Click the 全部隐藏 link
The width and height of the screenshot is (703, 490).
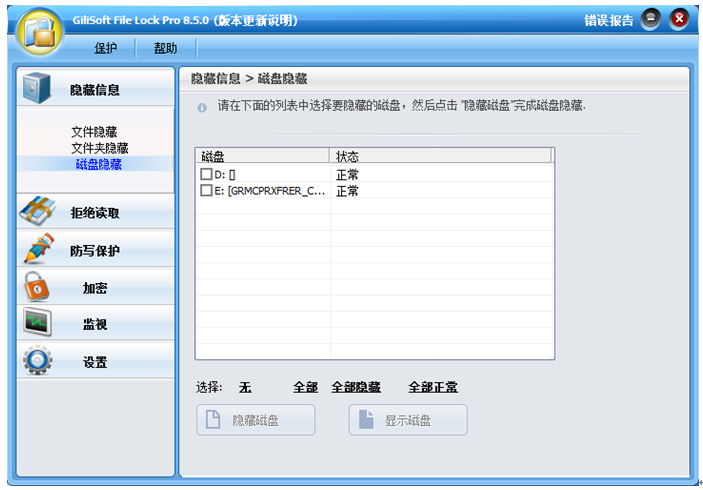click(x=356, y=387)
